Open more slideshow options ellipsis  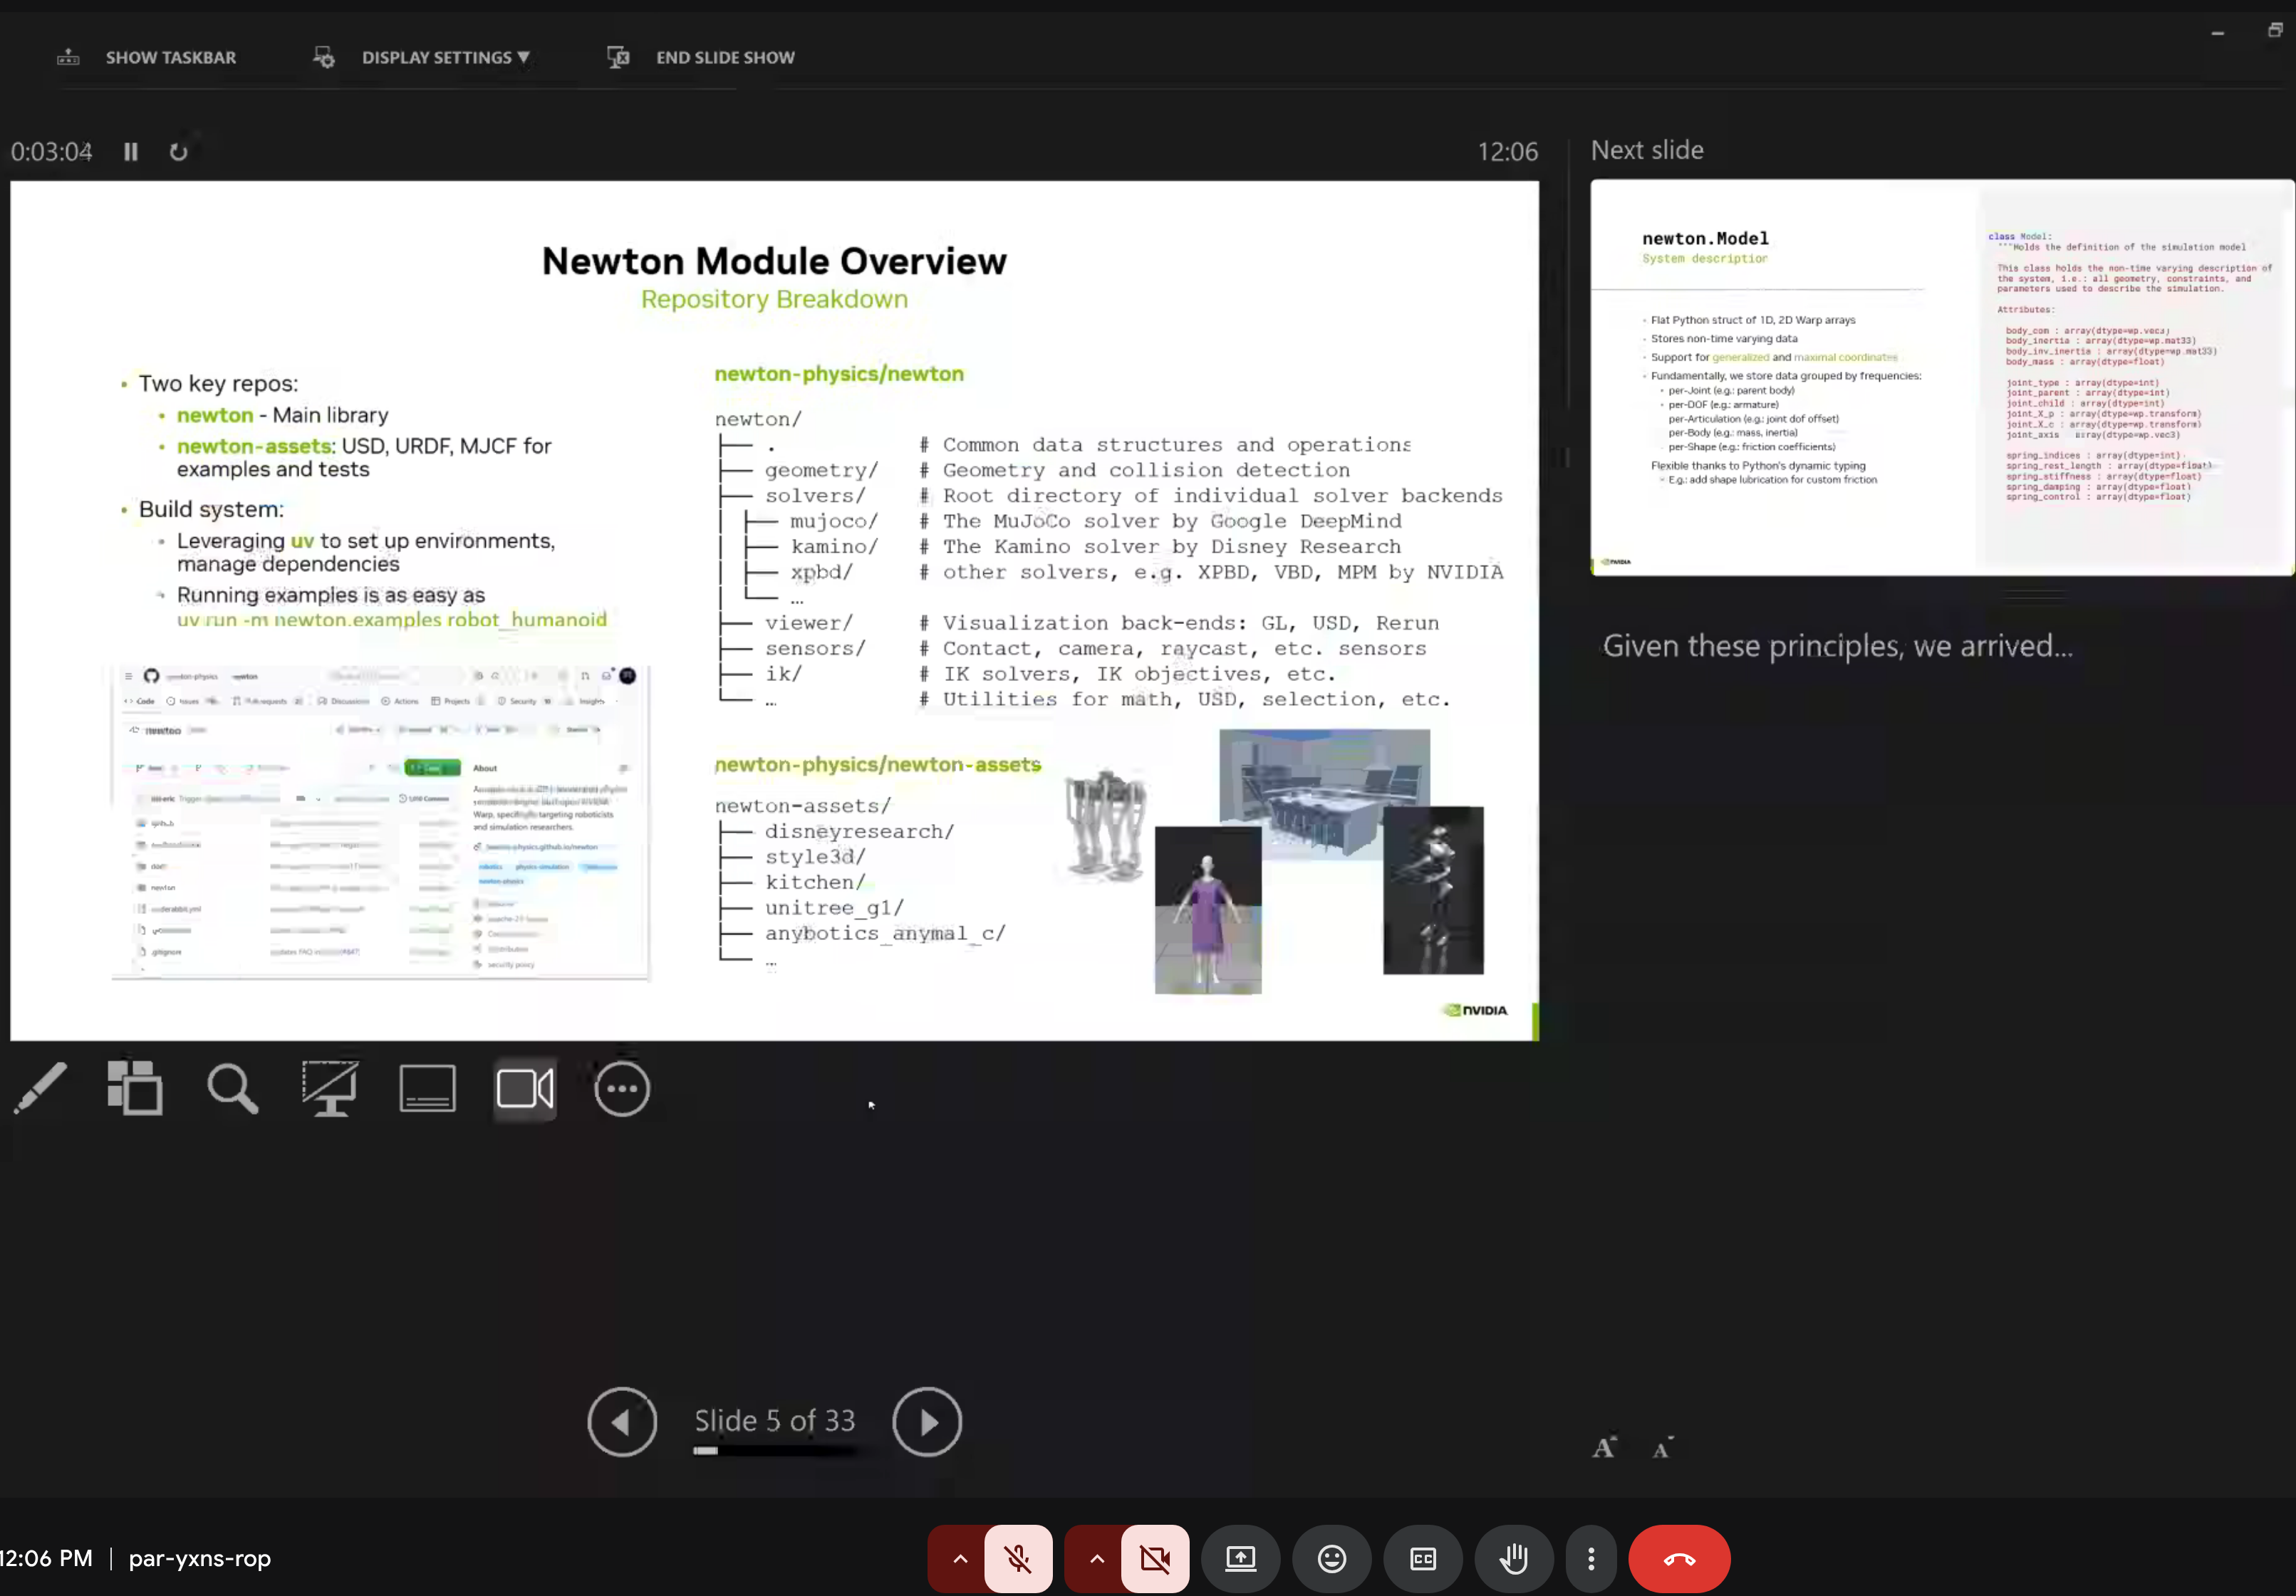pyautogui.click(x=622, y=1088)
